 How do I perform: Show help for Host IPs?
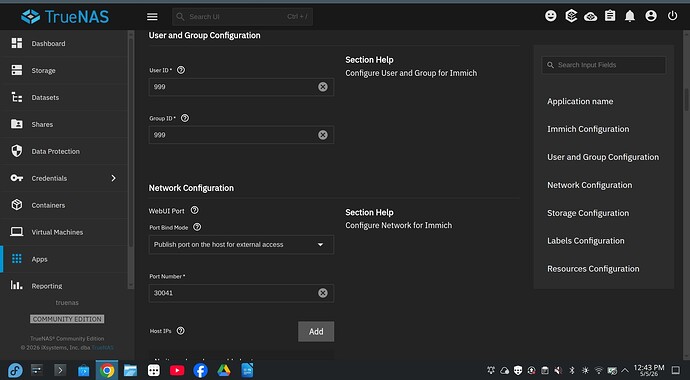[x=180, y=331]
